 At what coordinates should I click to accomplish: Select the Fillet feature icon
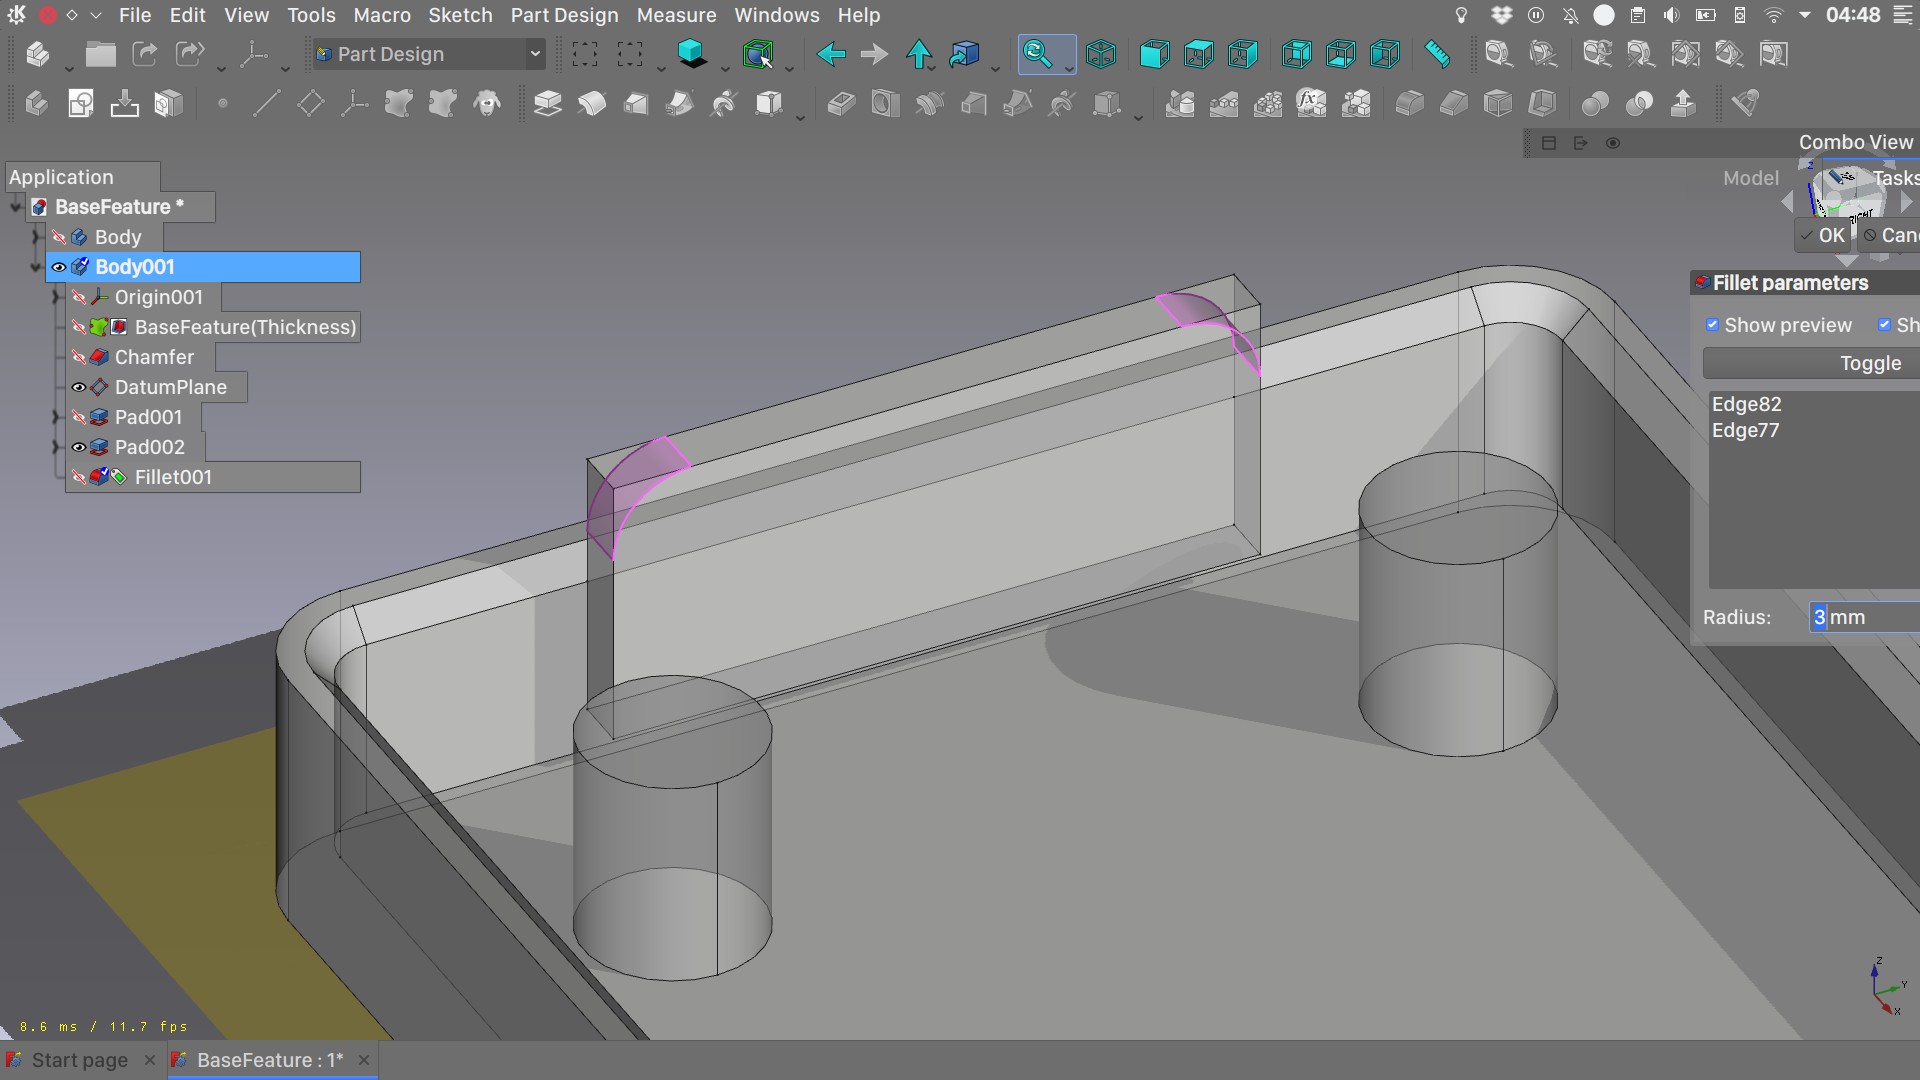point(1409,103)
